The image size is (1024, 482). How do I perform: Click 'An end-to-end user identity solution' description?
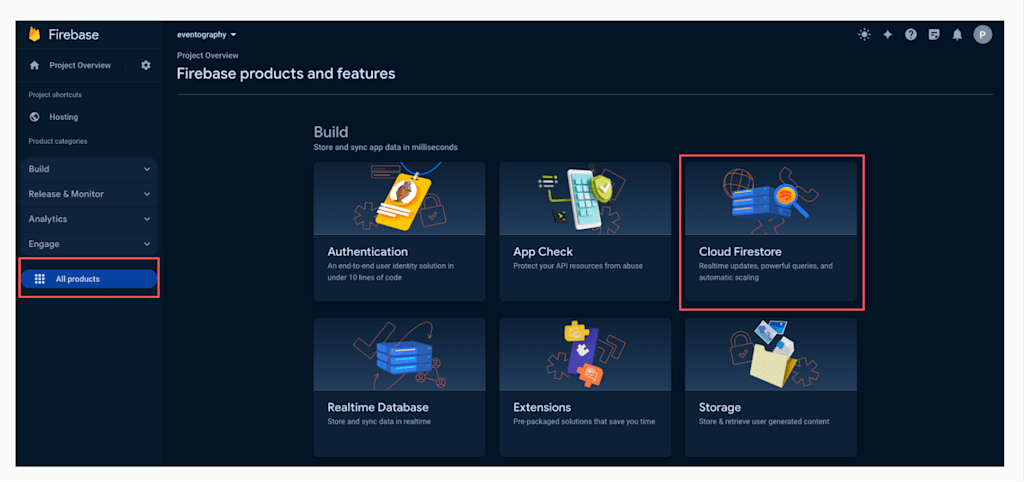tap(391, 272)
